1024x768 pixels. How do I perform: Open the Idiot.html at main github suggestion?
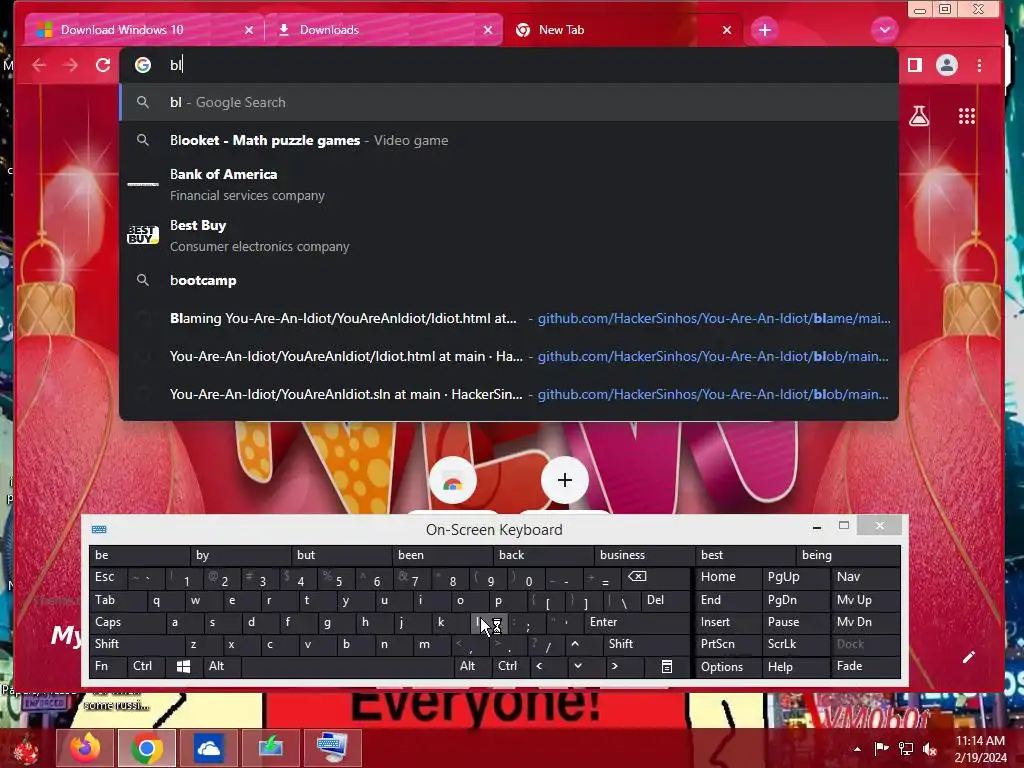point(509,356)
